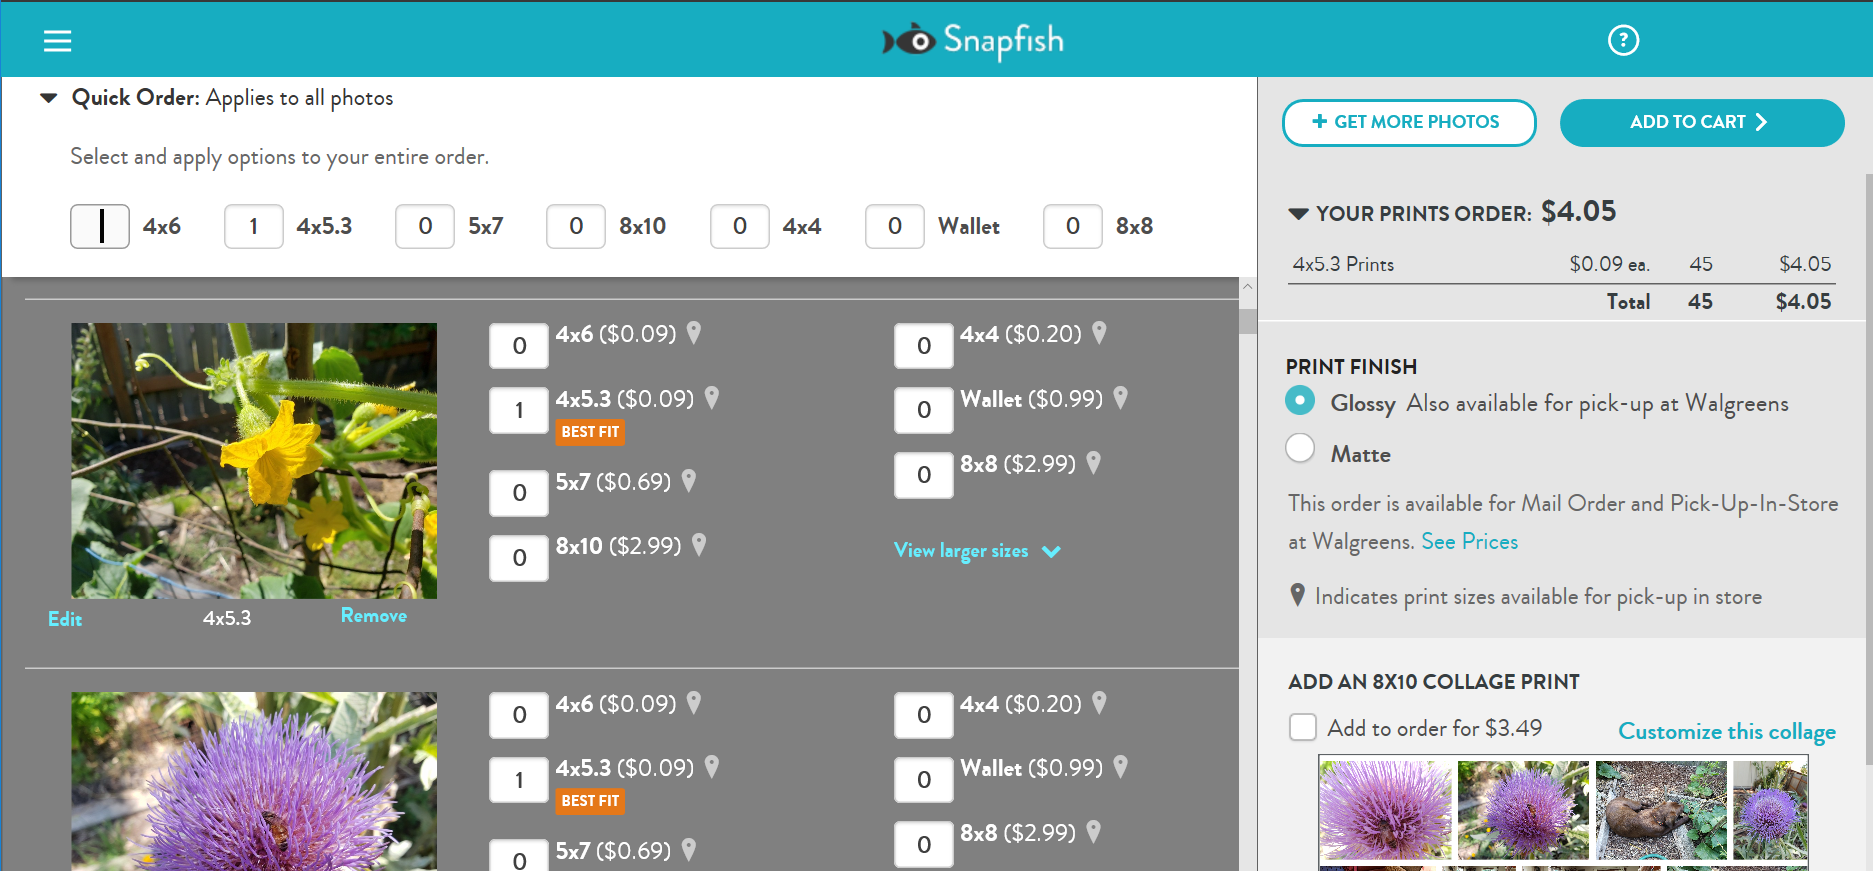Screen dimensions: 1873x871
Task: Click second photo 4x4 quantity box
Action: click(924, 715)
